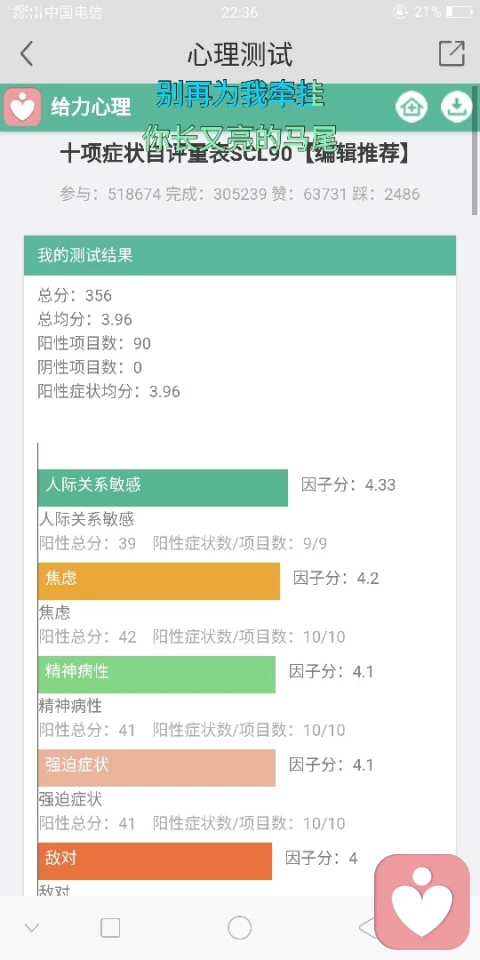Tap the share icon in title bar

click(452, 54)
